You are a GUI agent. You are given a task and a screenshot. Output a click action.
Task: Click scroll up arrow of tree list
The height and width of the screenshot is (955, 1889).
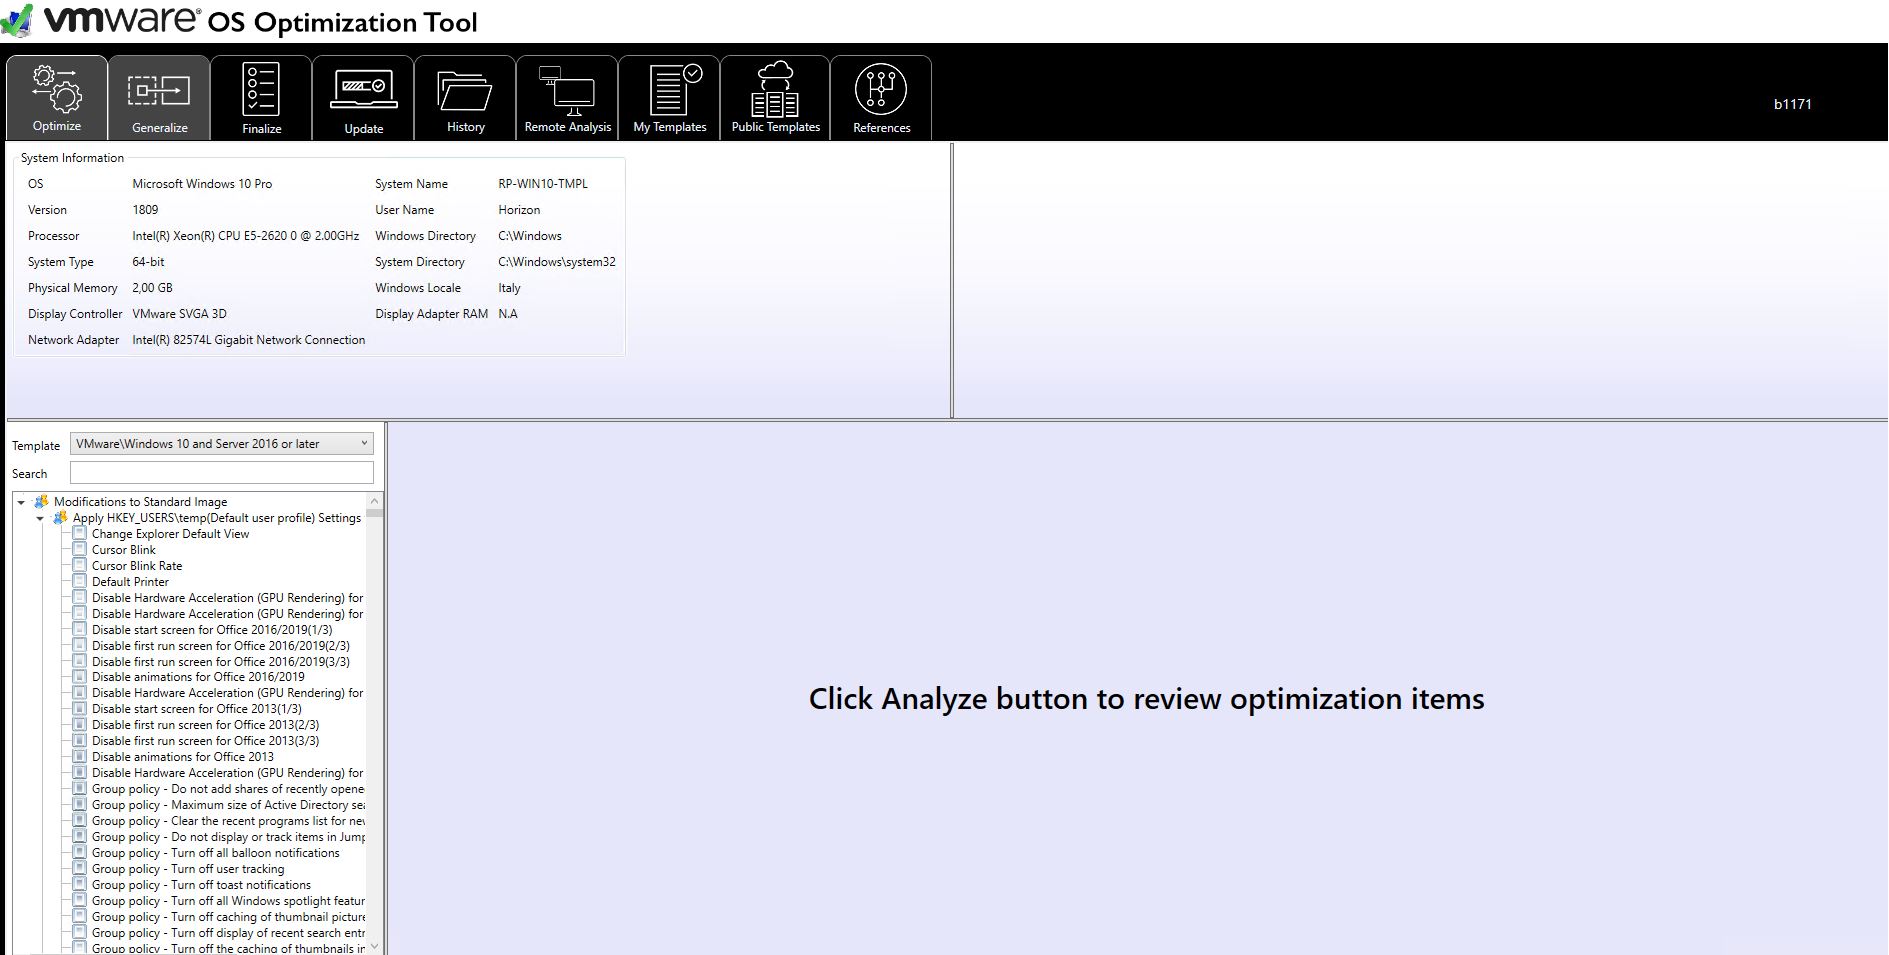coord(375,500)
